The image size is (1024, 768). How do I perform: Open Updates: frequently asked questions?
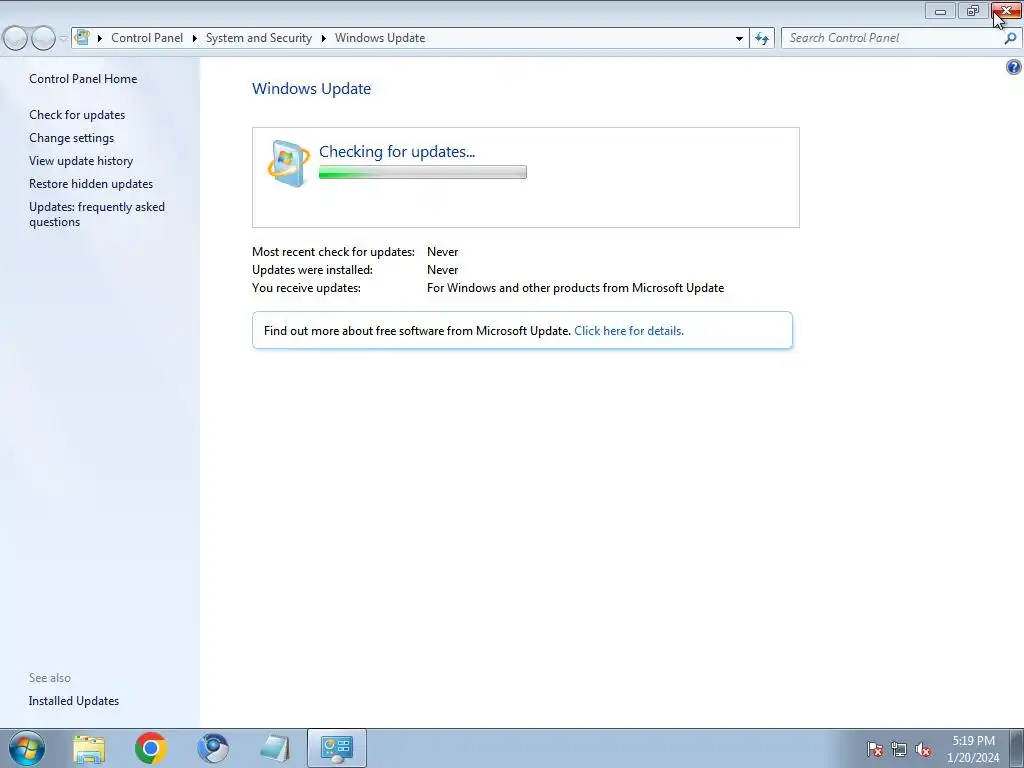[97, 214]
